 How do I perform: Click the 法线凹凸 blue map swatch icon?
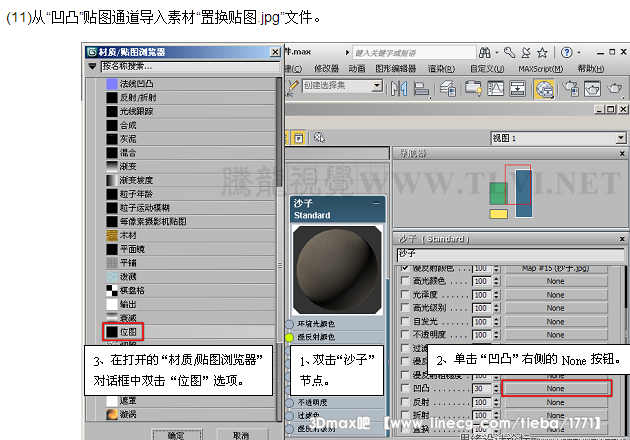tap(112, 84)
